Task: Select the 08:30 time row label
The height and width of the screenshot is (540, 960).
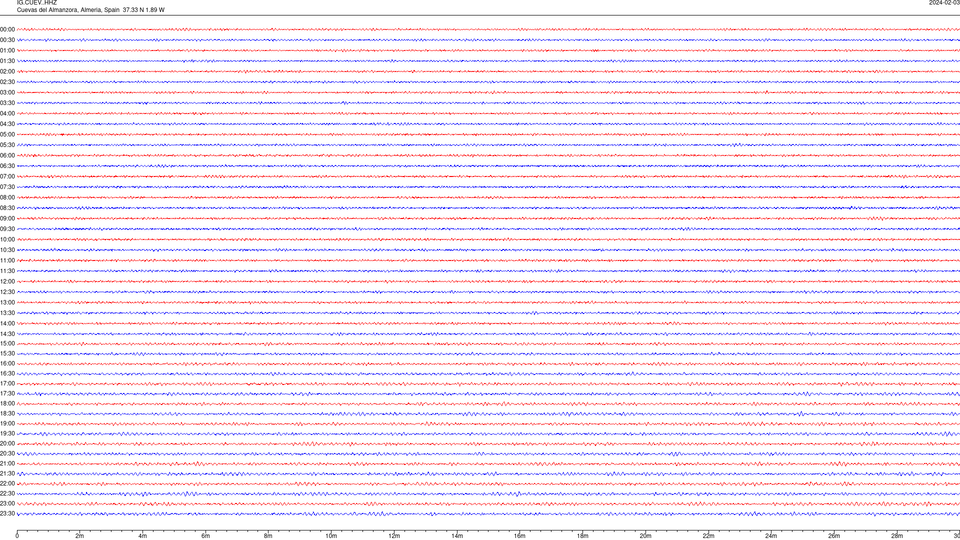Action: 7,208
